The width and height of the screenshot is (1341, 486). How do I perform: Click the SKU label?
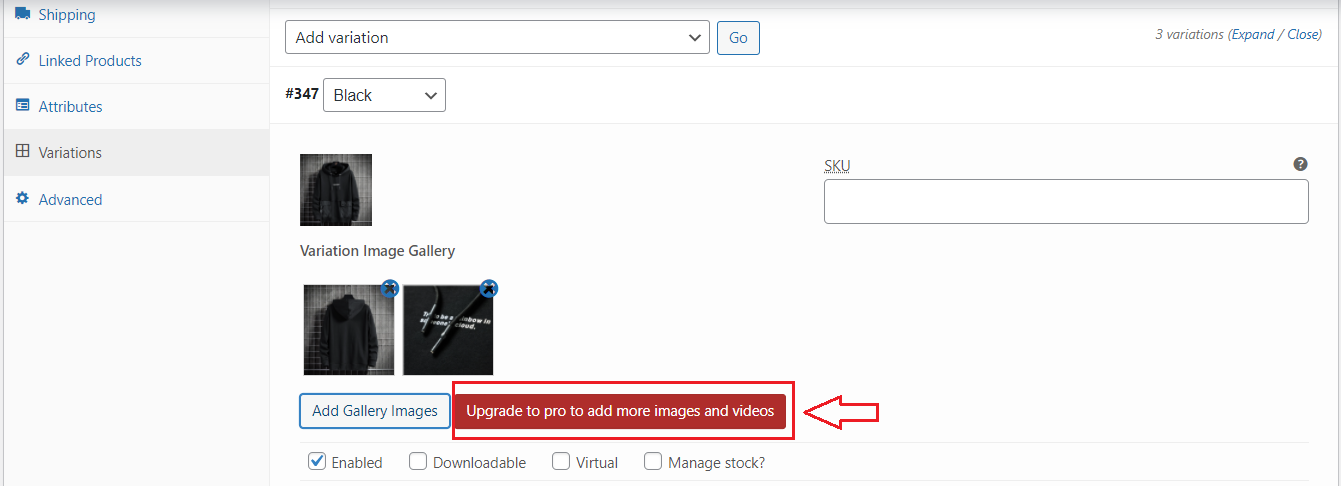pos(837,165)
